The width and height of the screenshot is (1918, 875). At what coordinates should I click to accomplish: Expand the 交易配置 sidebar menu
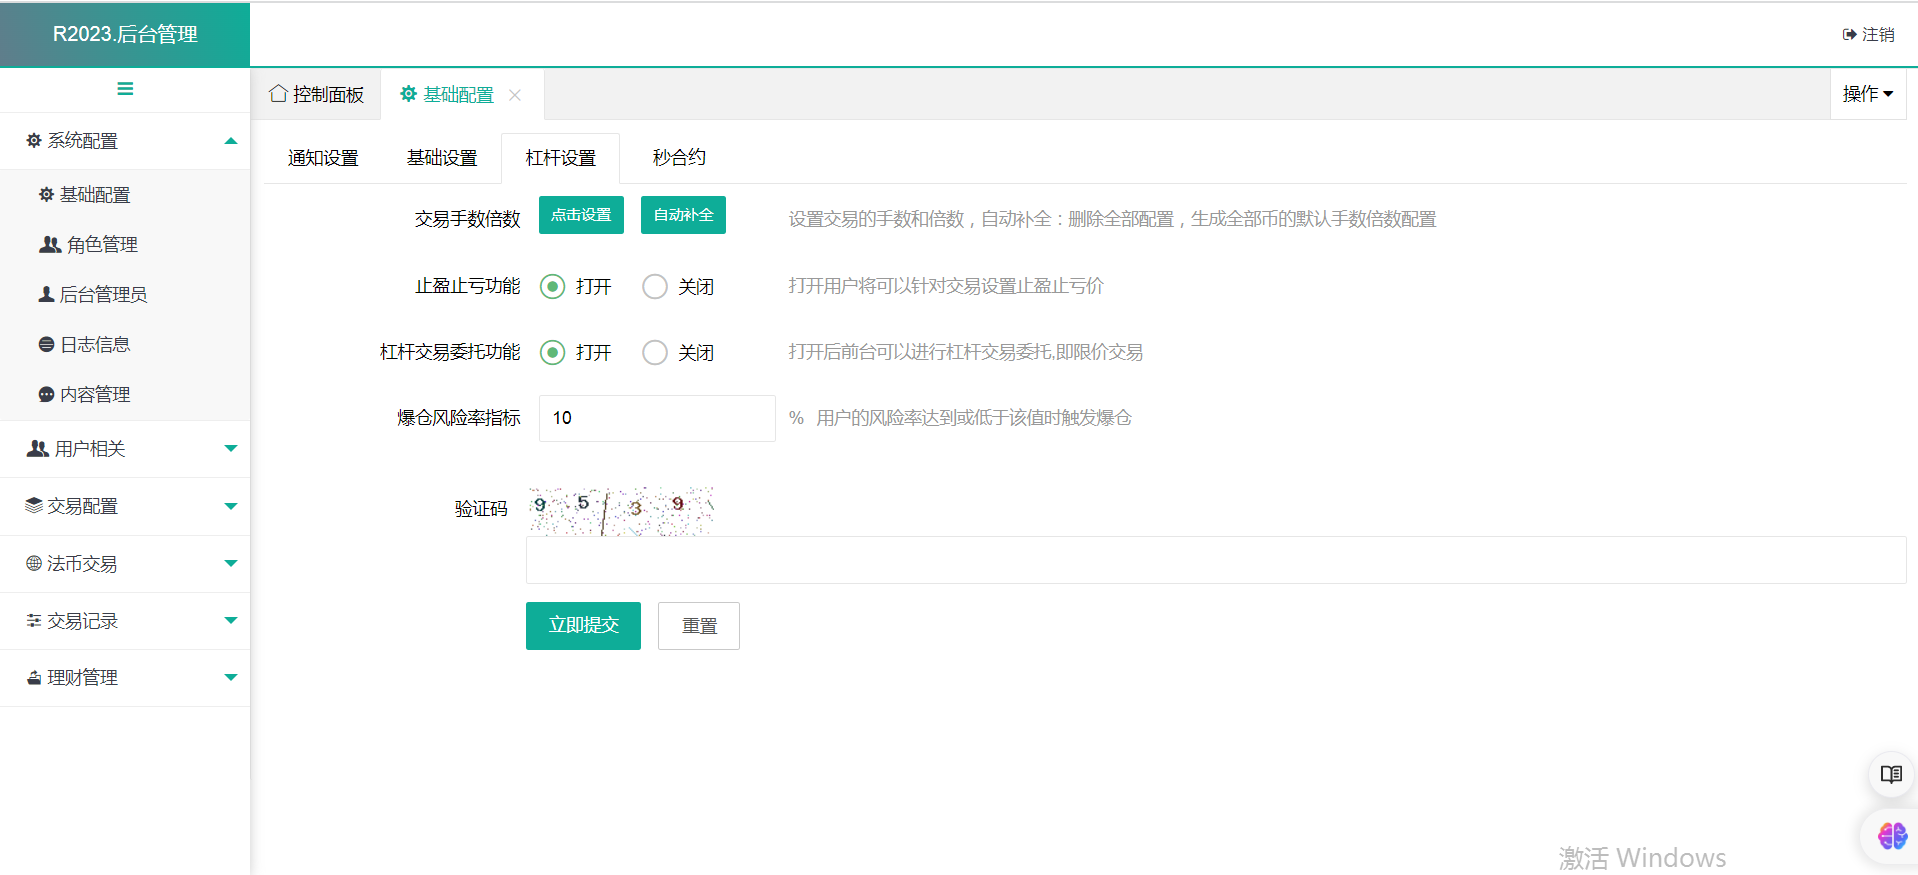tap(125, 506)
